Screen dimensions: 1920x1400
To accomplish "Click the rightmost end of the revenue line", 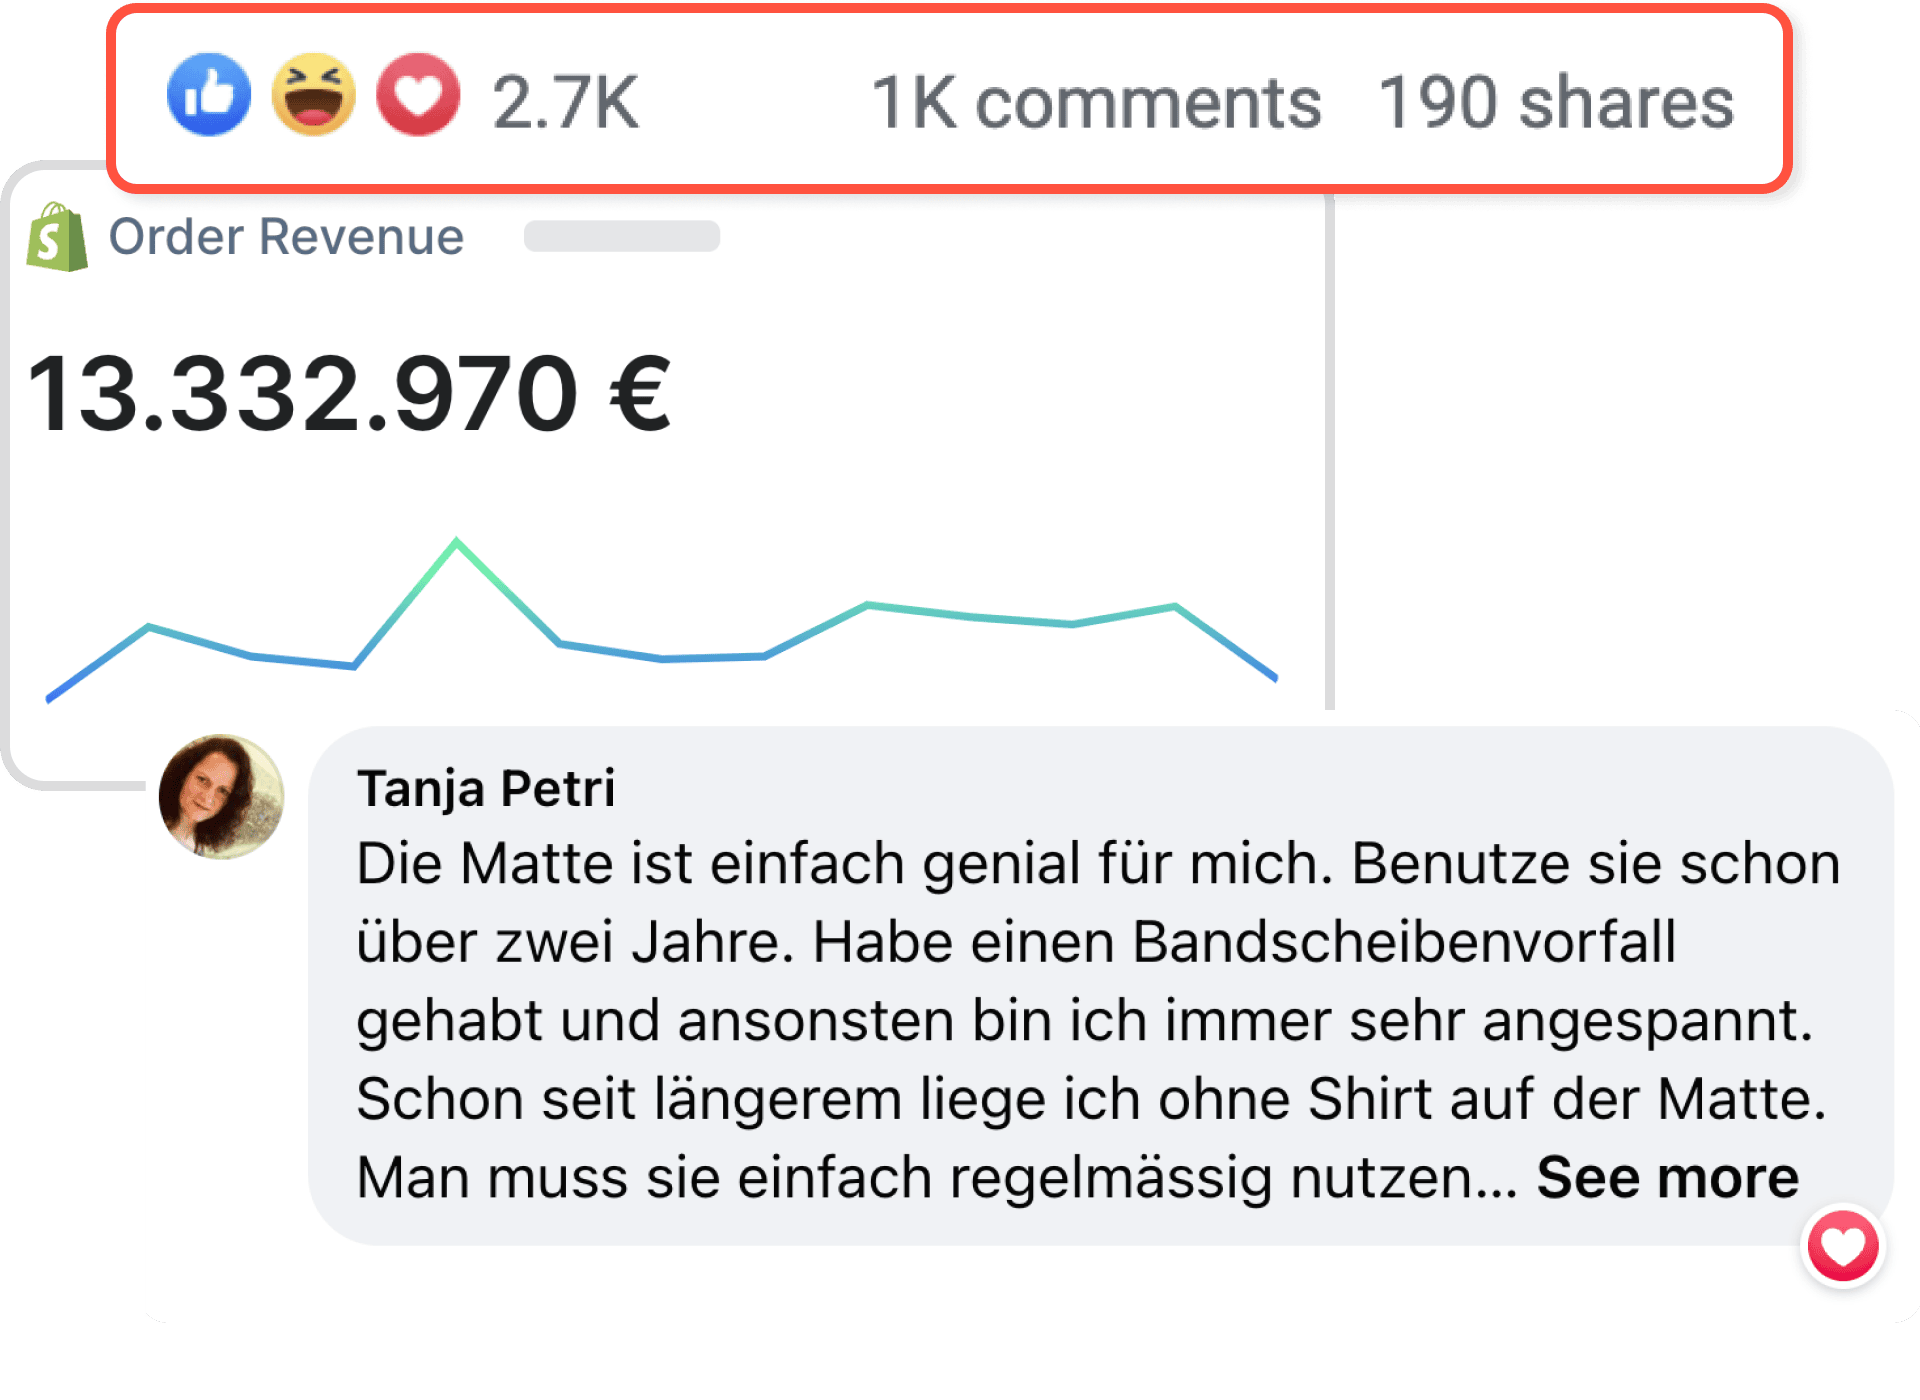I will pos(1275,678).
